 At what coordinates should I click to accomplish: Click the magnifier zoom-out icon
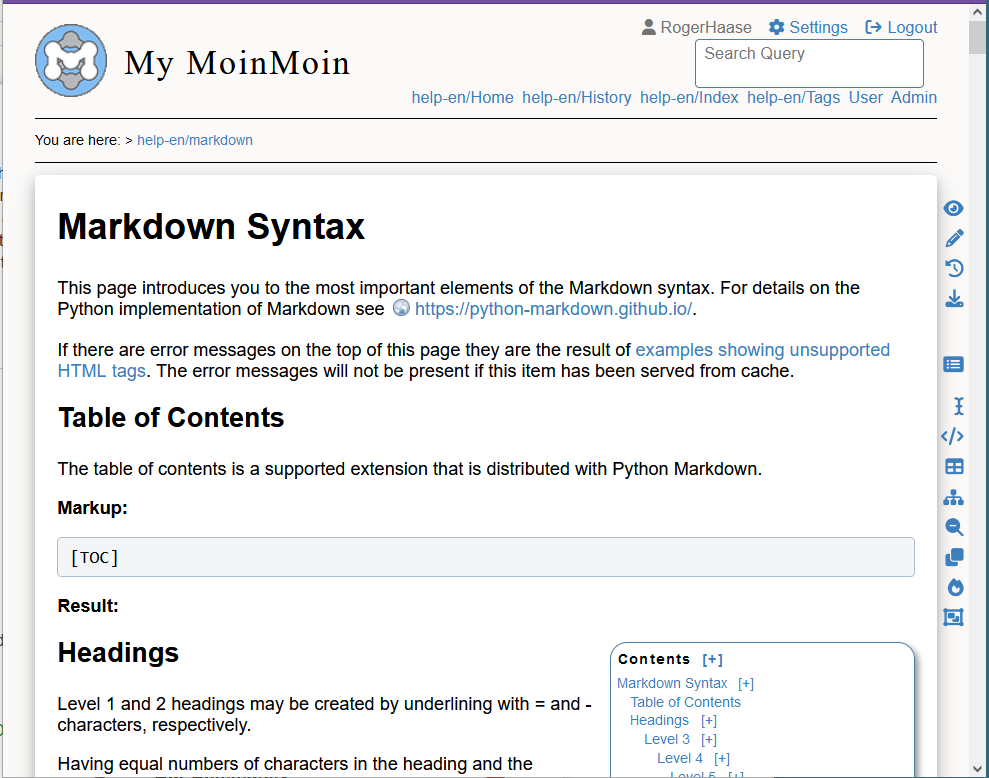pyautogui.click(x=954, y=527)
